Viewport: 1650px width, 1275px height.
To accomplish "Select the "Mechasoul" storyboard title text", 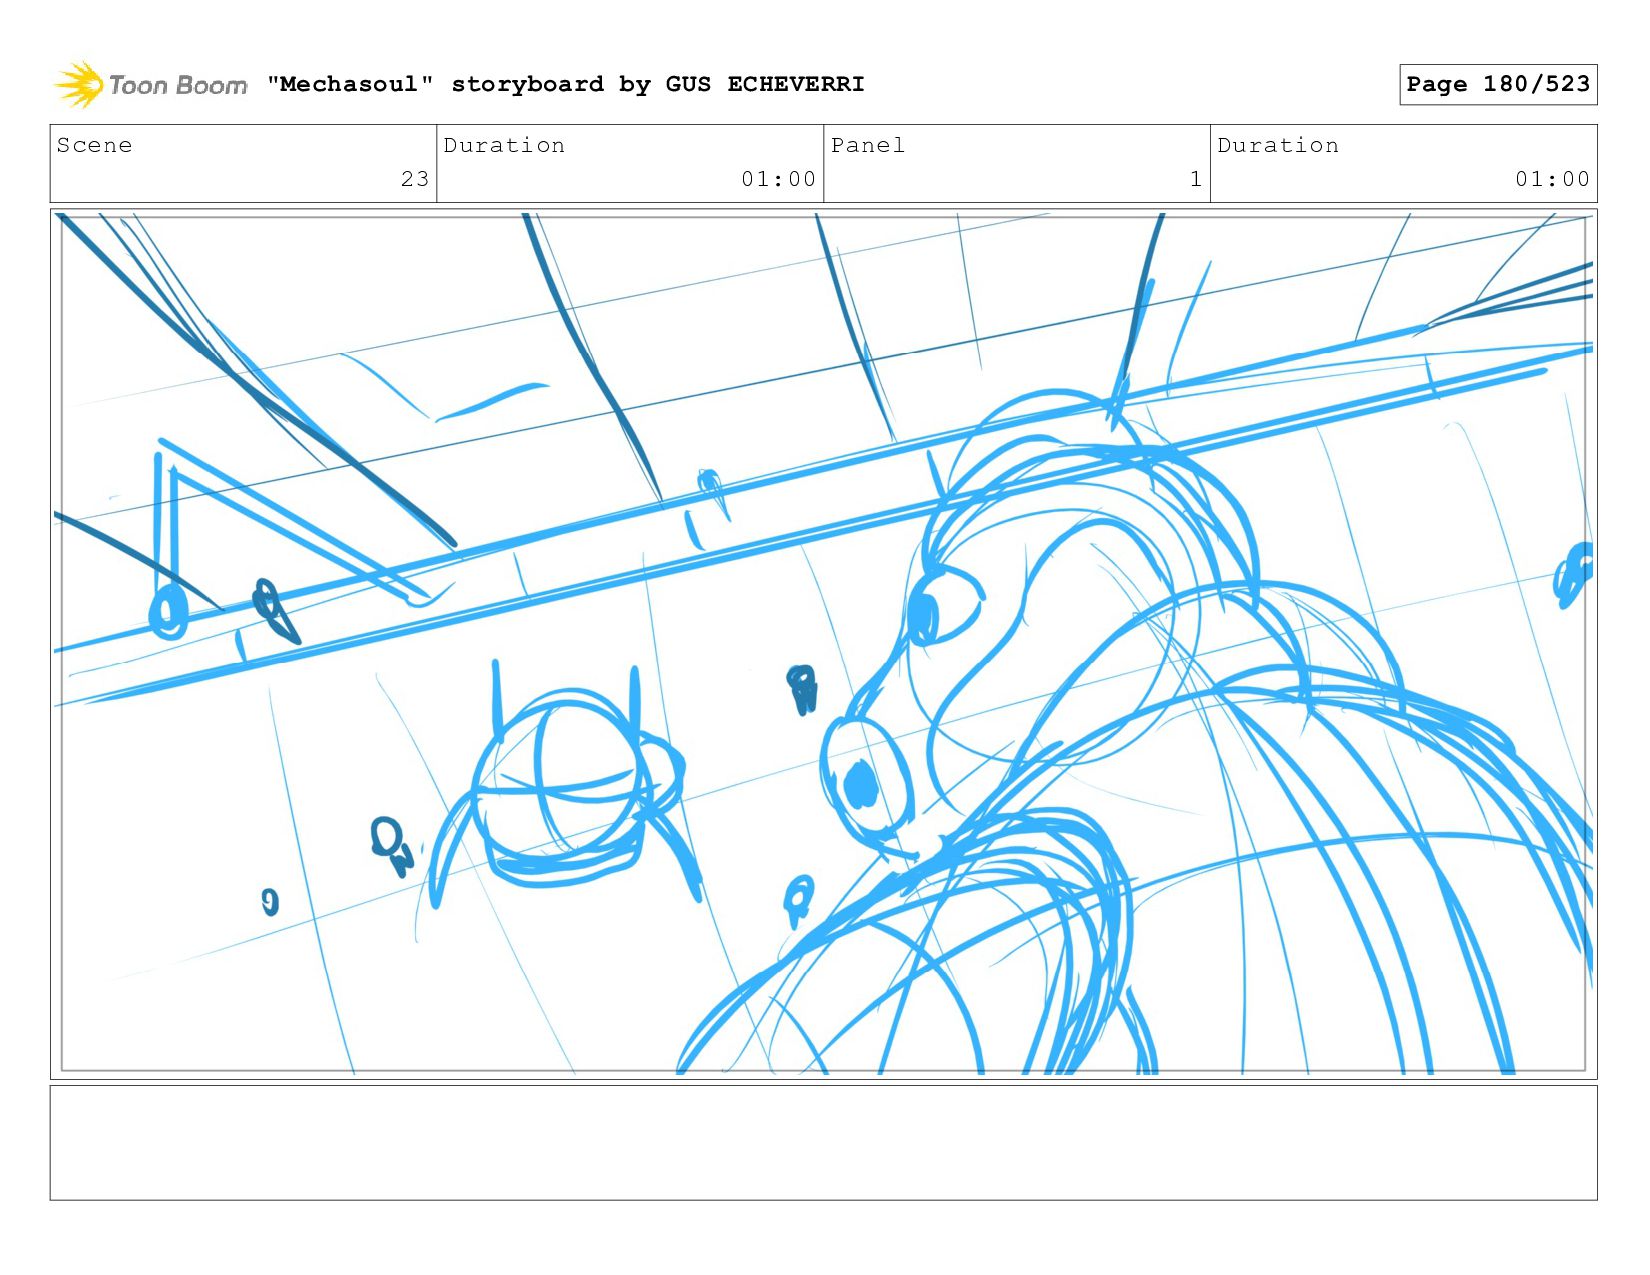I will tap(566, 84).
